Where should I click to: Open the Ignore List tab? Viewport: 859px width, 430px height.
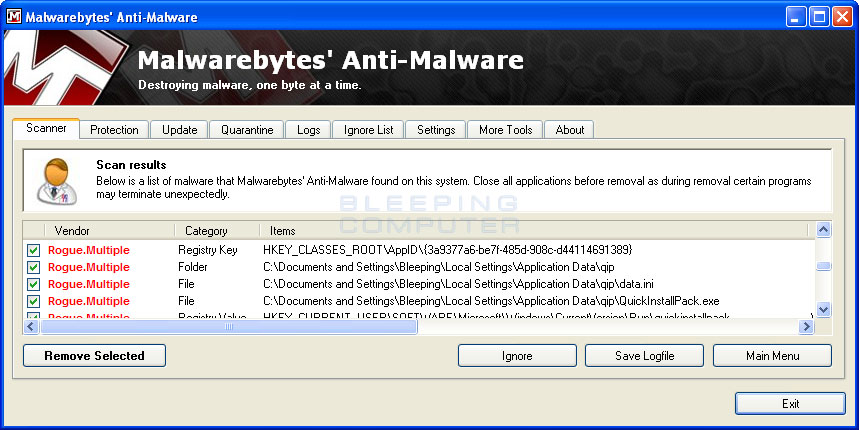pos(368,130)
